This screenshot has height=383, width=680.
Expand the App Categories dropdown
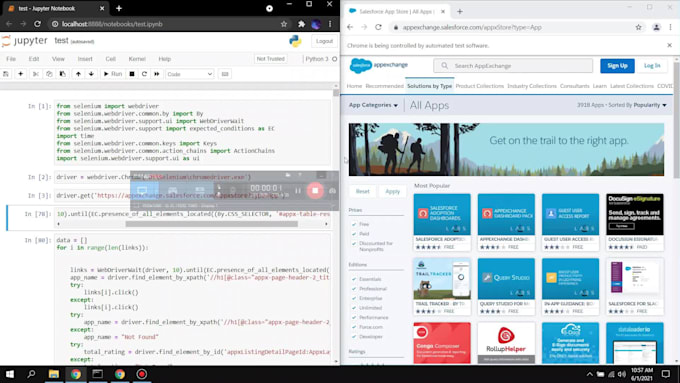click(373, 105)
